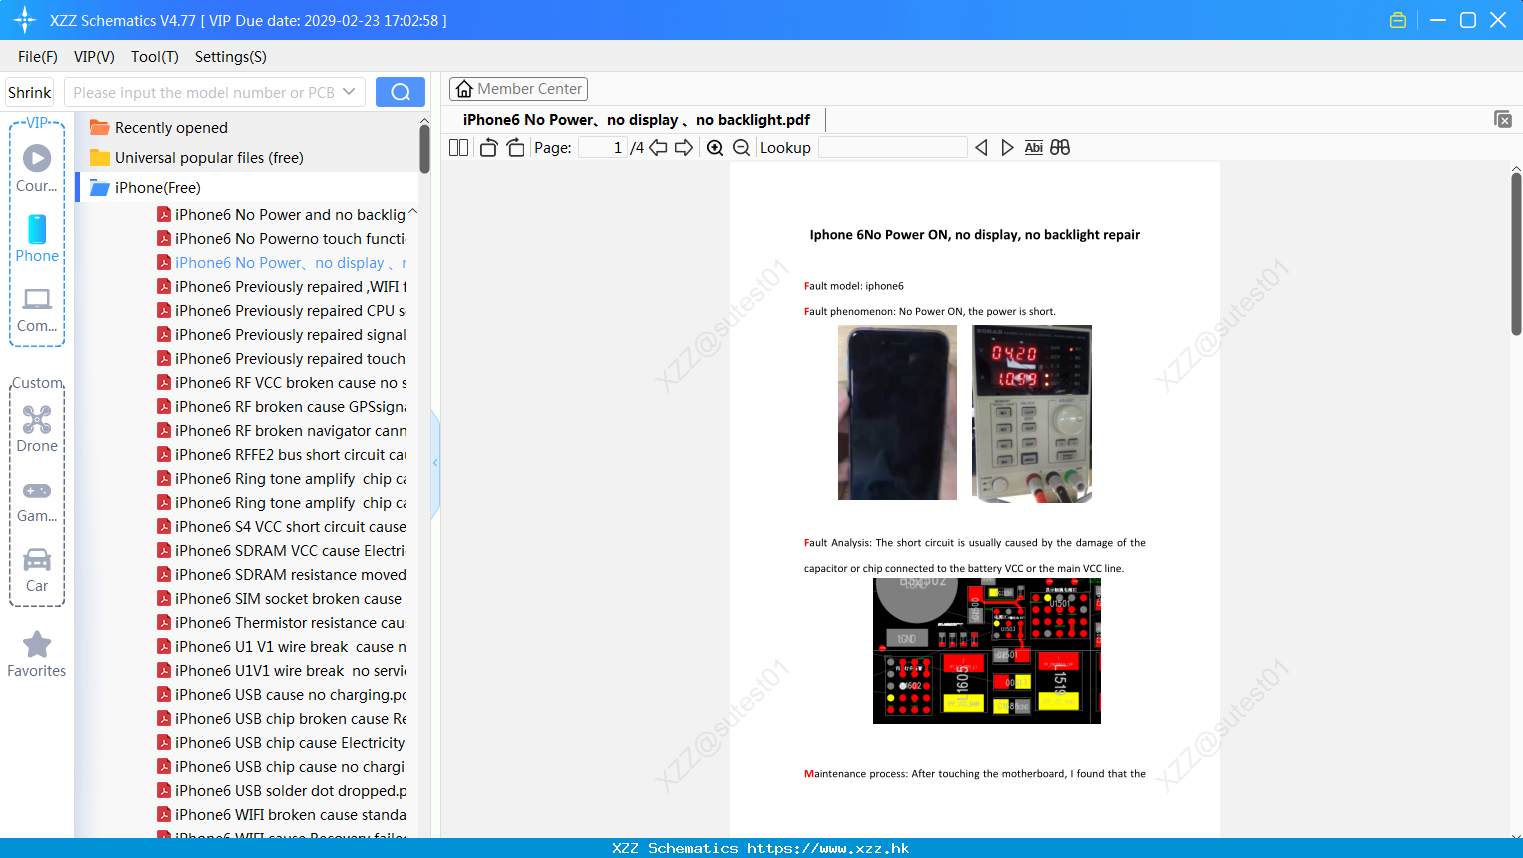Open the Car category

37,569
